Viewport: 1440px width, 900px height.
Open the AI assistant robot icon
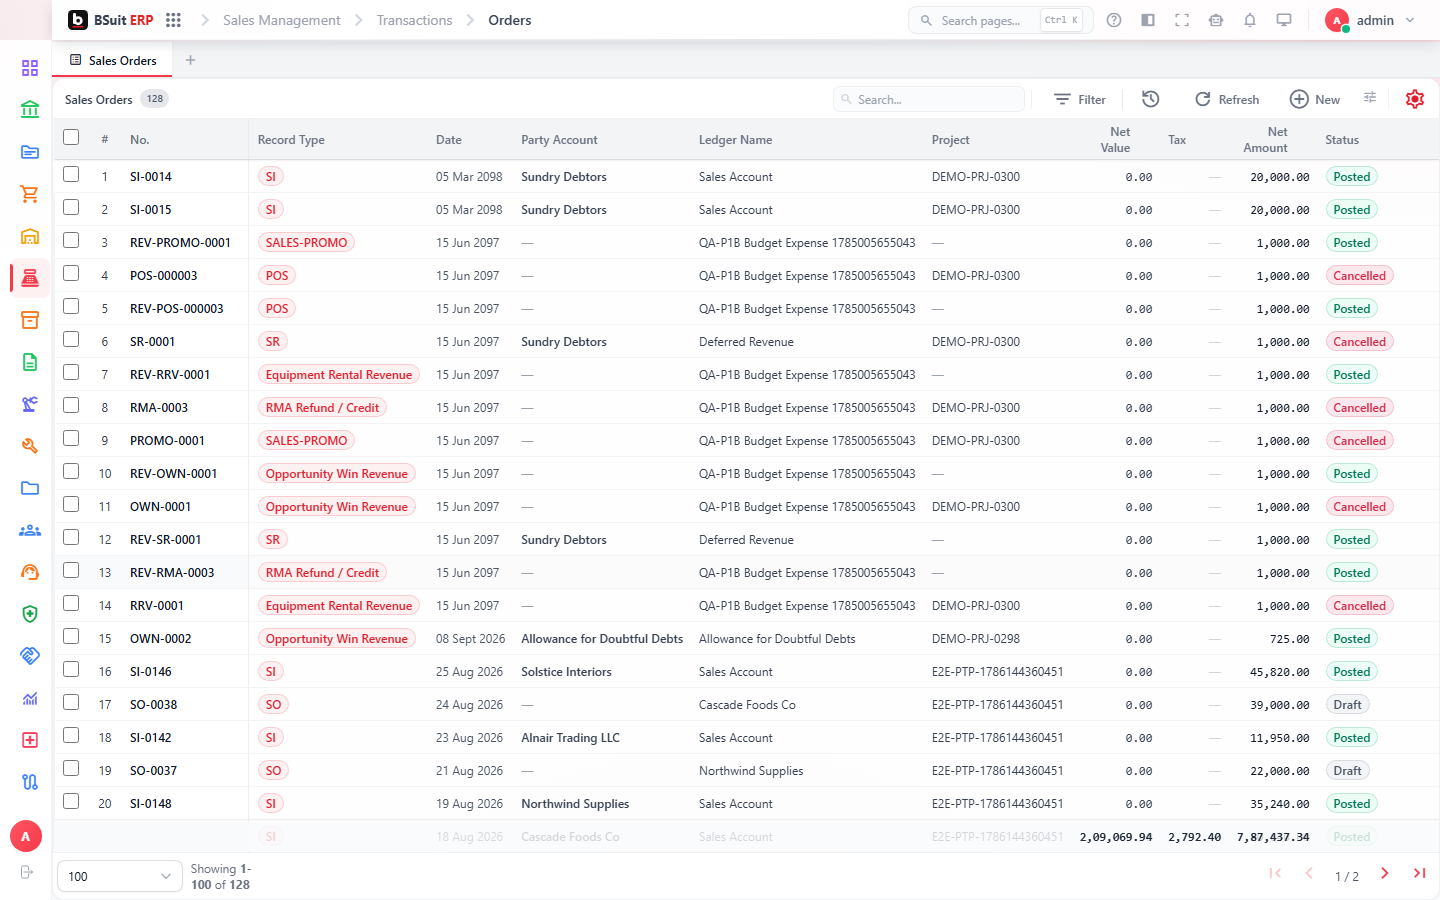click(x=1216, y=20)
